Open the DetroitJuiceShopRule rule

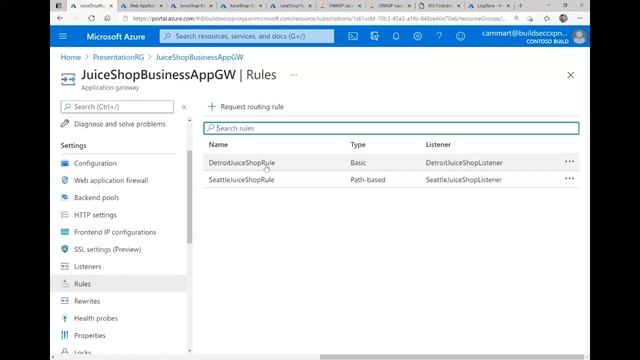(242, 162)
